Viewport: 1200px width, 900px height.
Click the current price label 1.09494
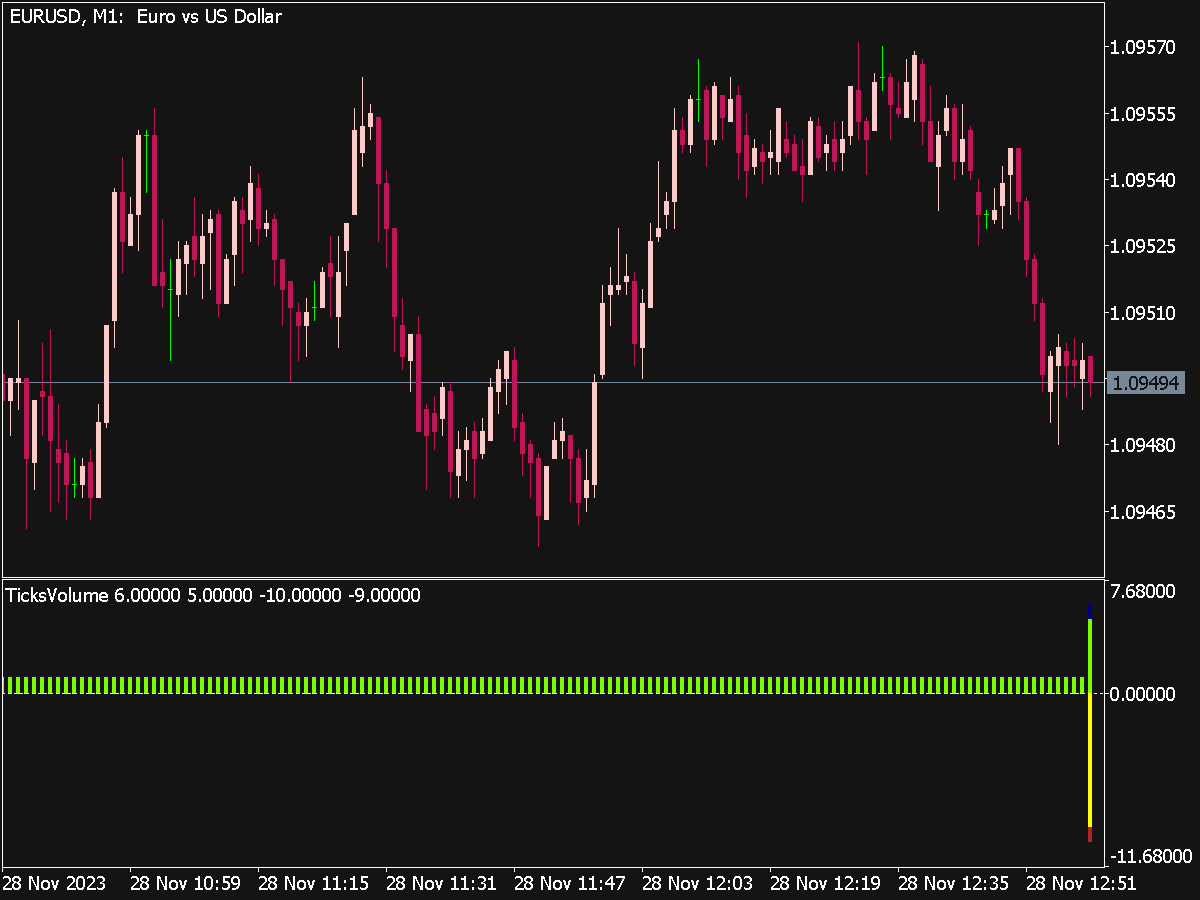[x=1146, y=383]
